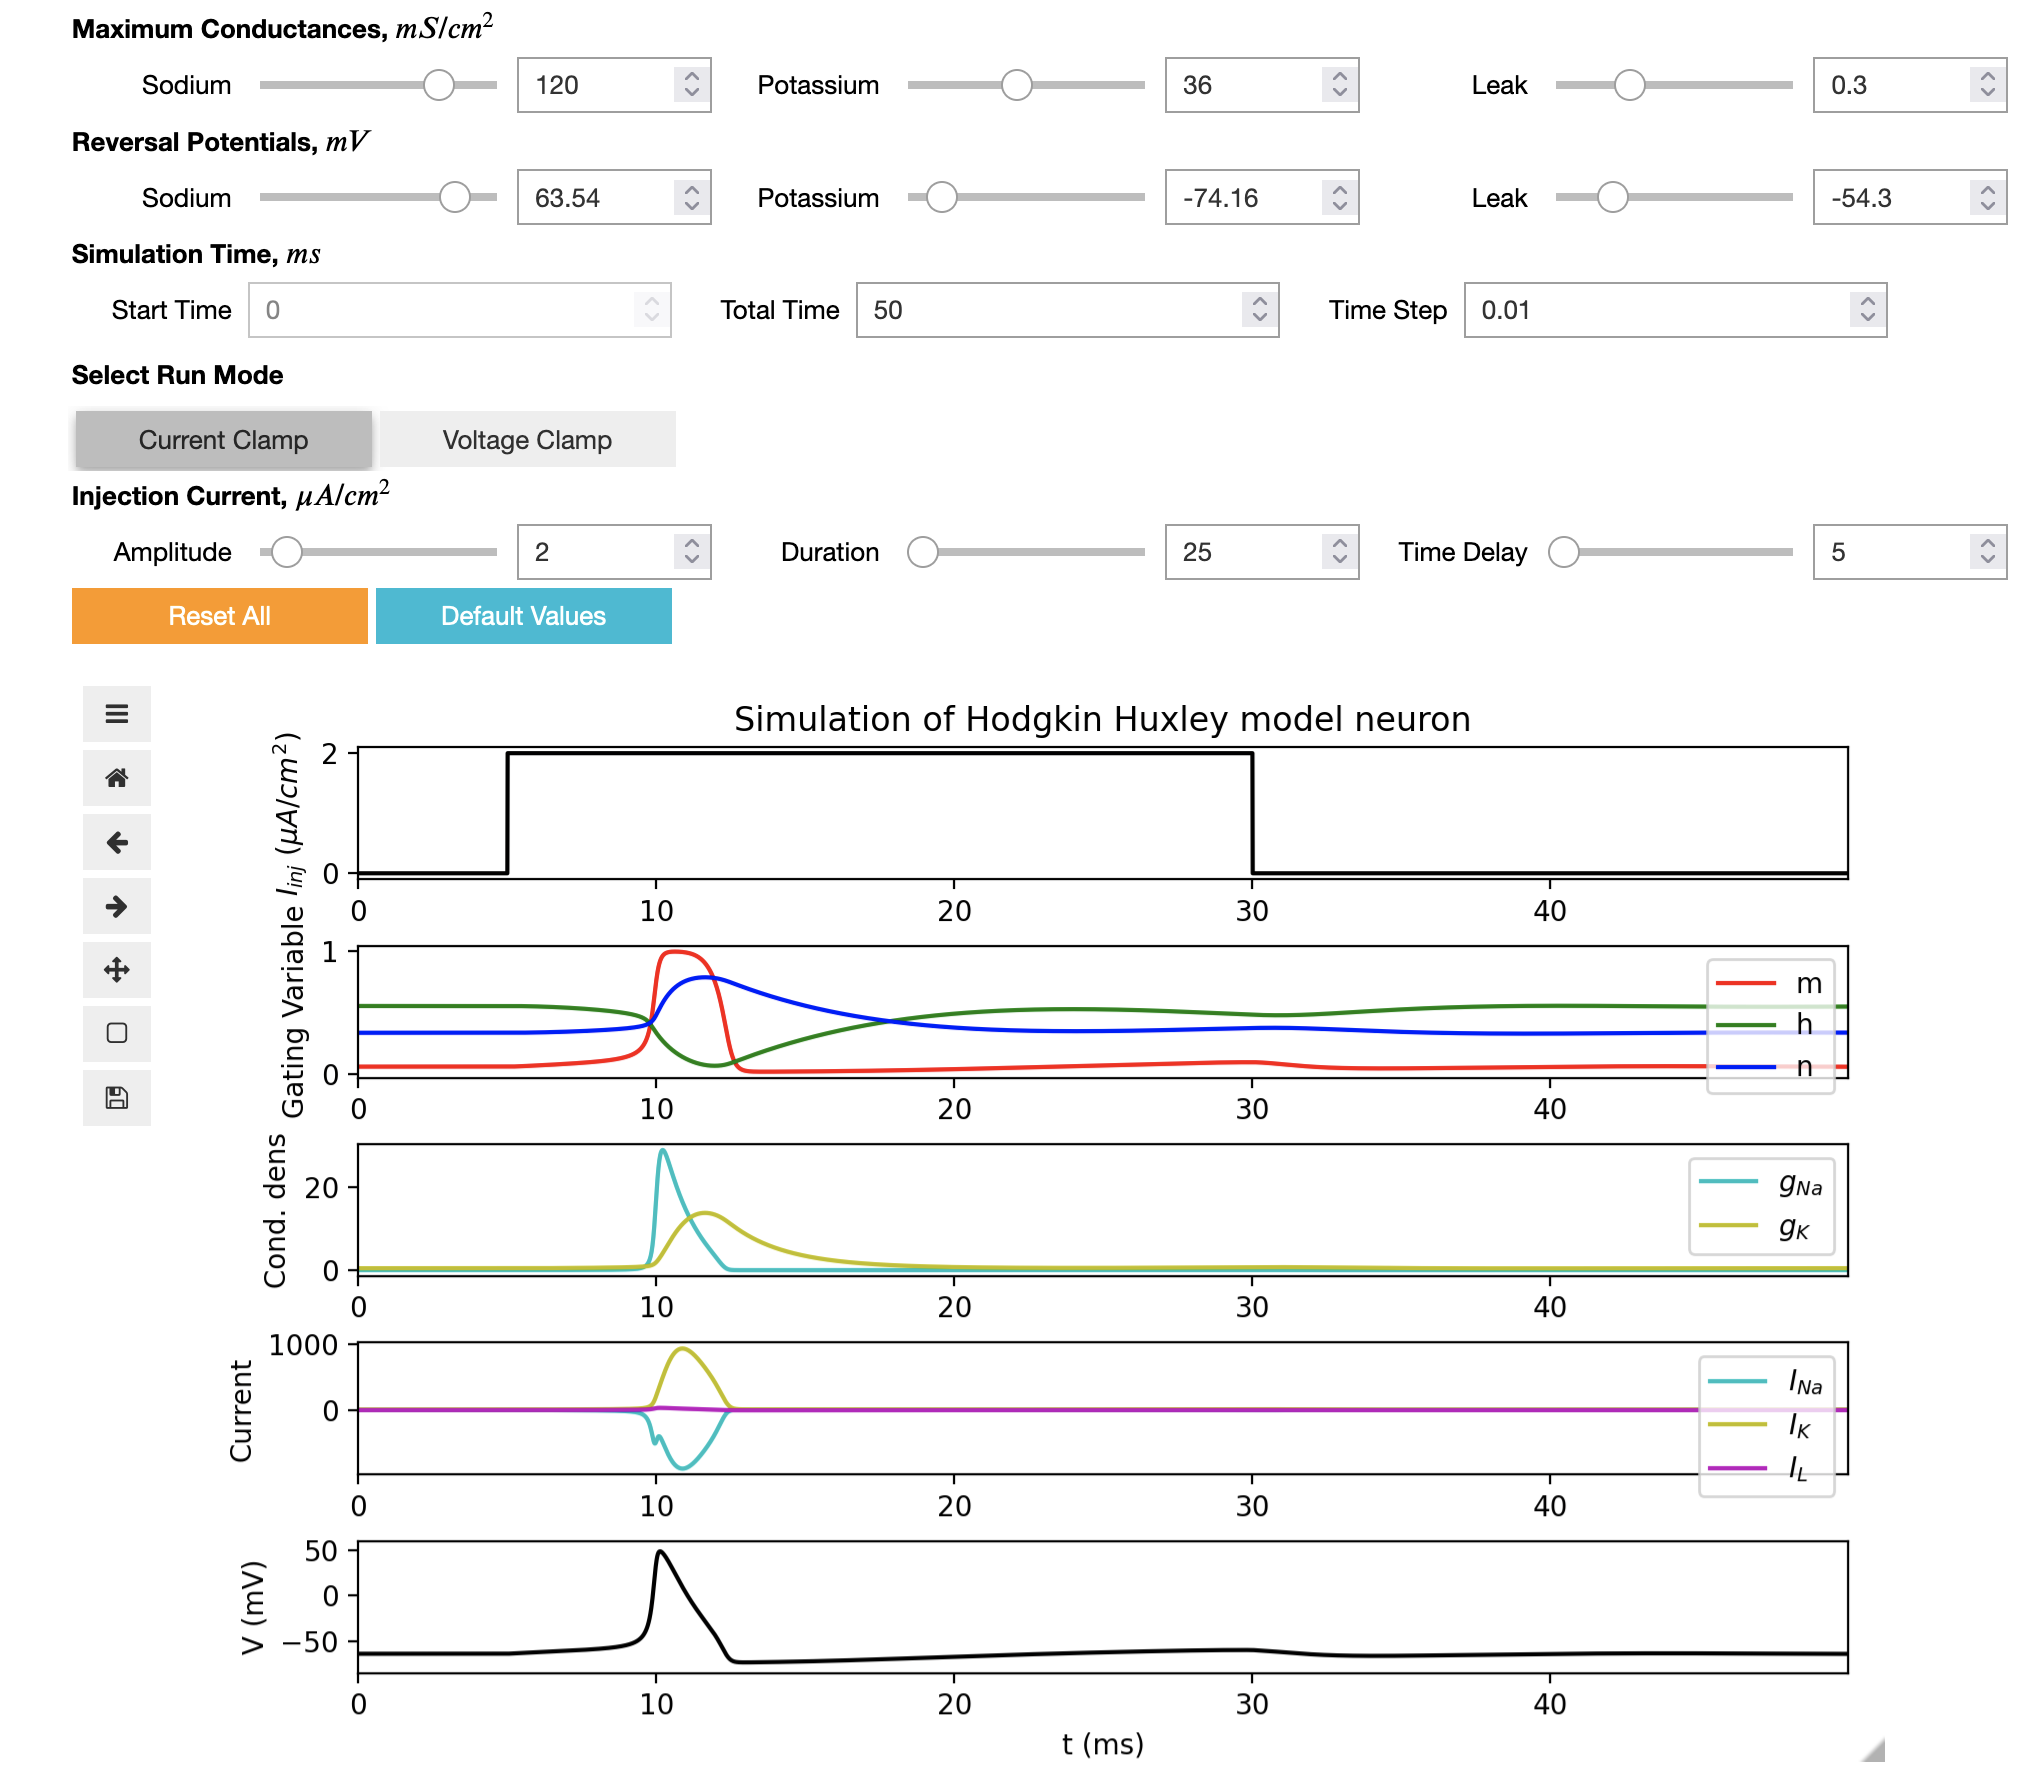Click the Leak conductance slider handle
Image resolution: width=2022 pixels, height=1772 pixels.
1629,85
